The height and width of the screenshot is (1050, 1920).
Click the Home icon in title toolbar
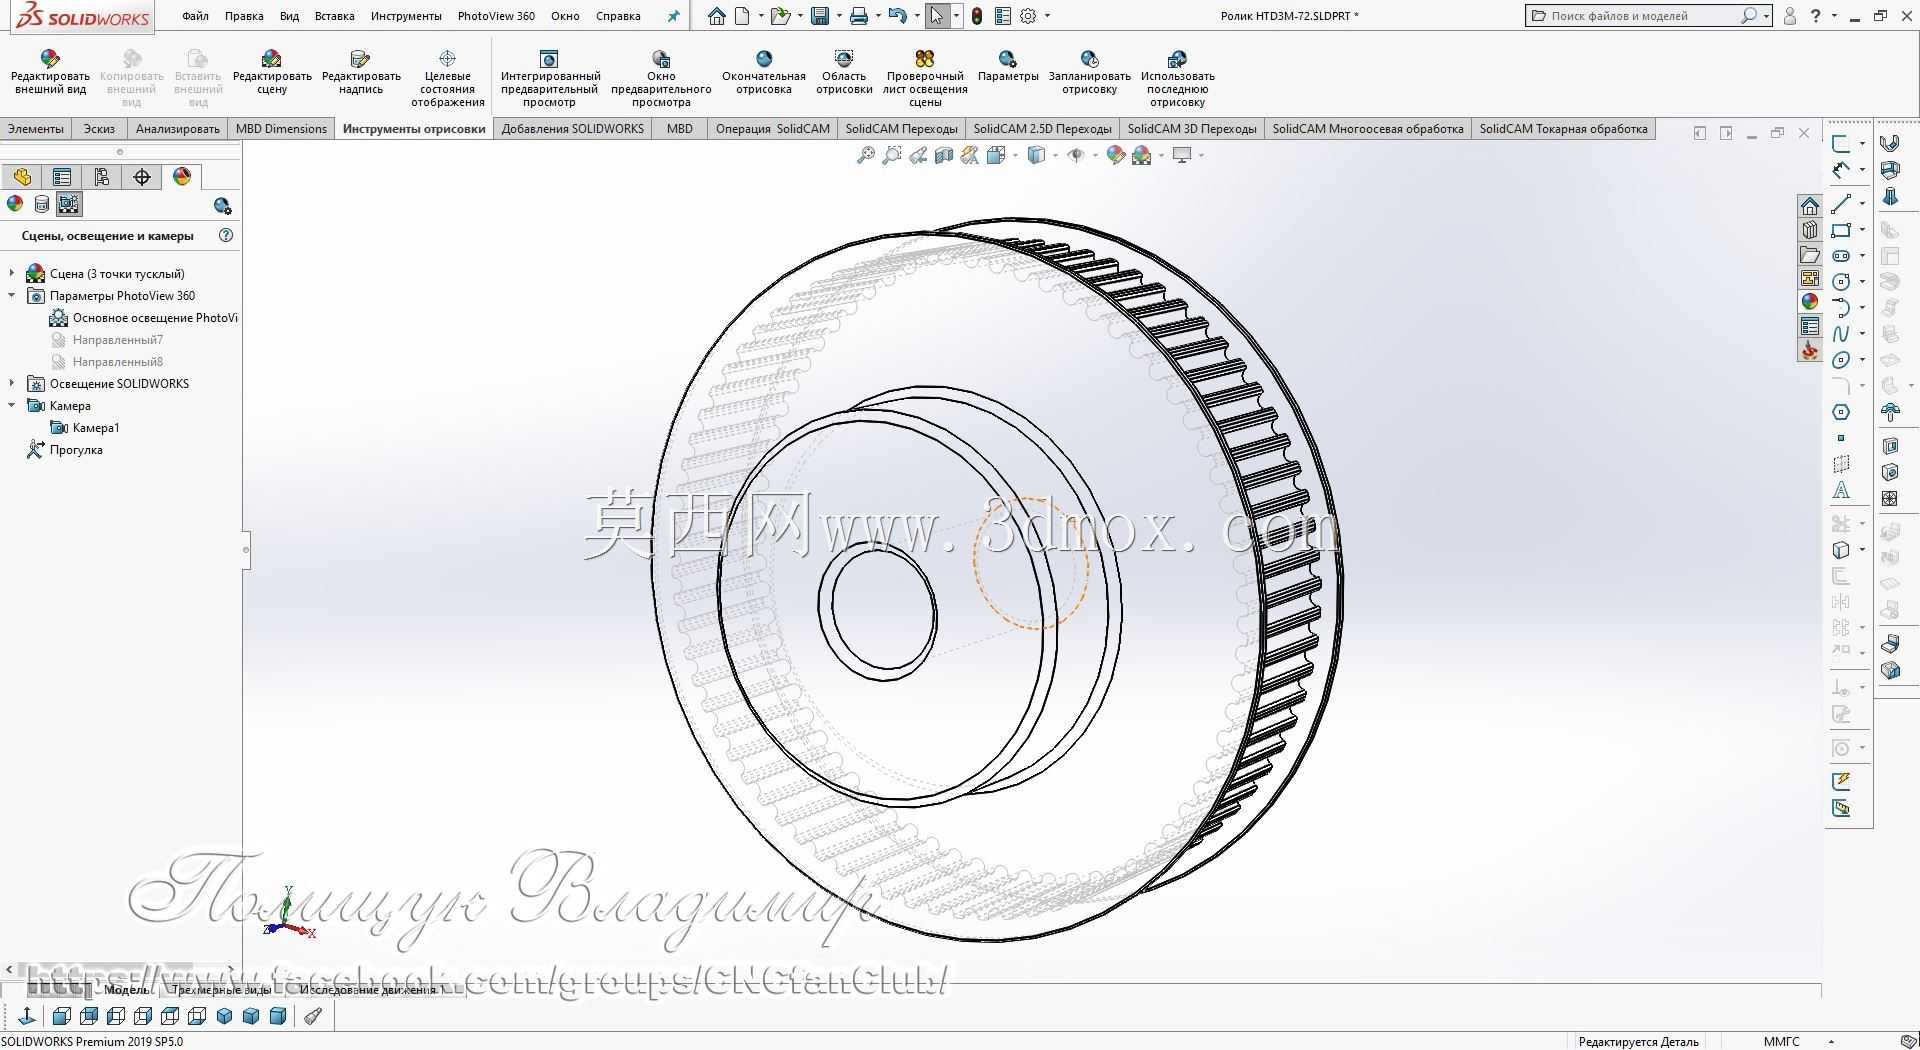click(716, 16)
